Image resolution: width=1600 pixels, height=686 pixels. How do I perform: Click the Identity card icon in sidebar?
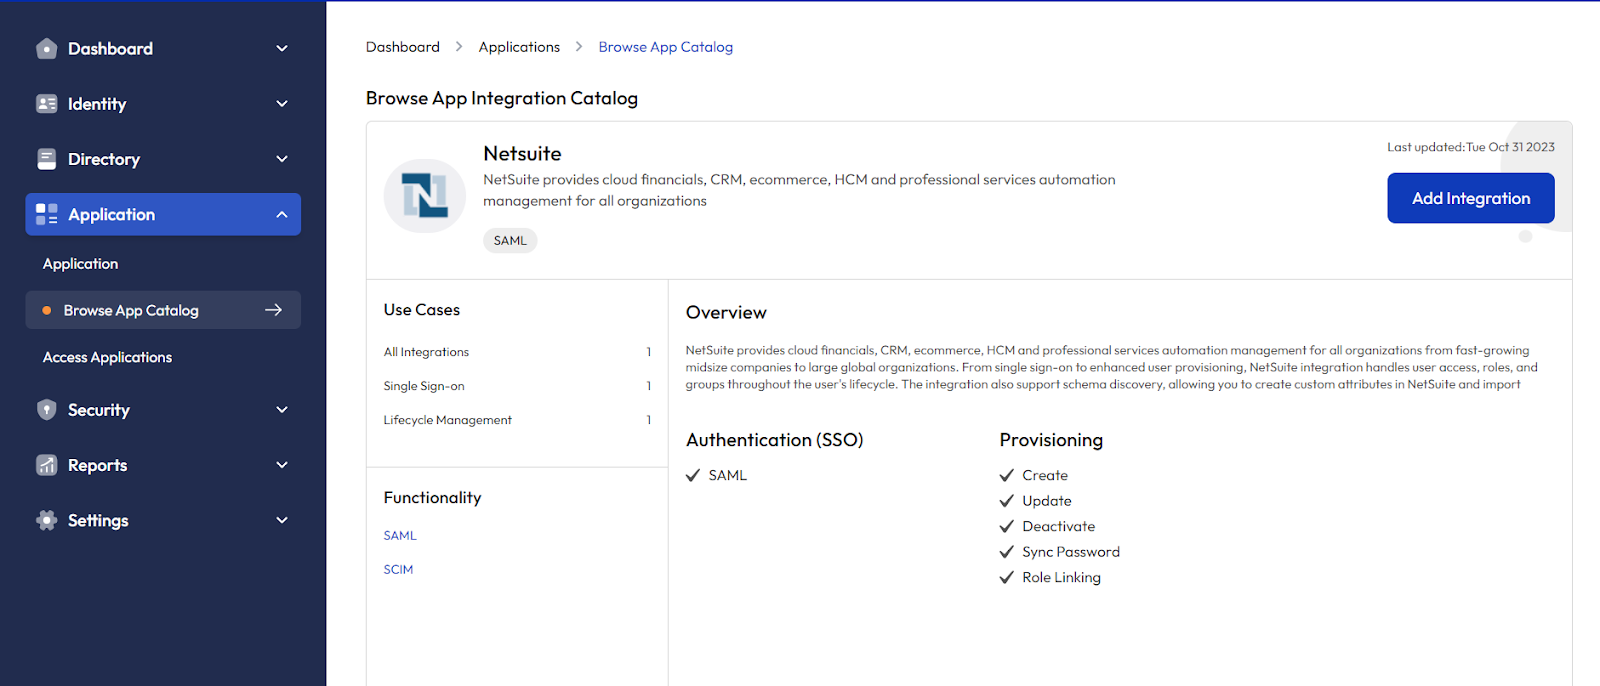[46, 104]
